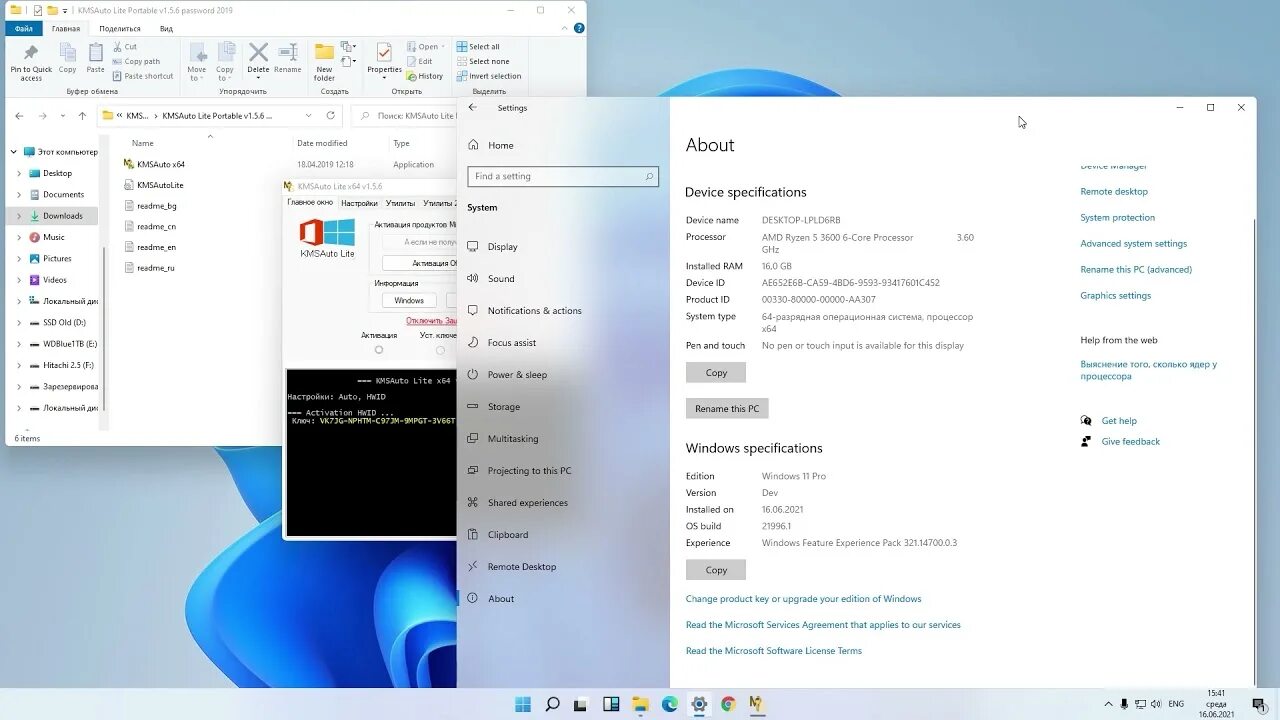Open the ribbon Open dropdown
Screen dimensions: 1280x720
point(428,46)
